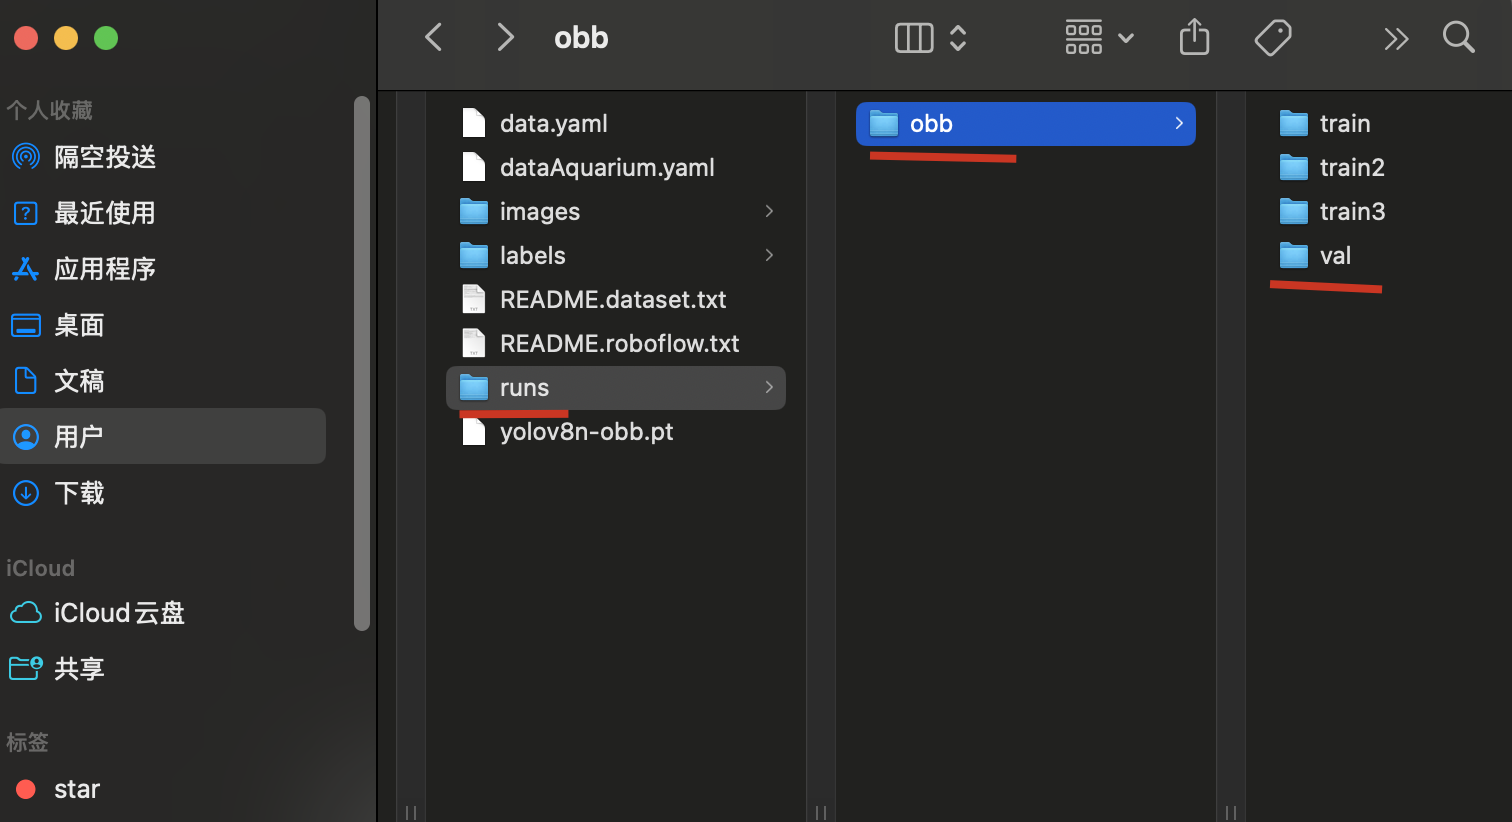Click the sidebar scrollbar

(362, 363)
